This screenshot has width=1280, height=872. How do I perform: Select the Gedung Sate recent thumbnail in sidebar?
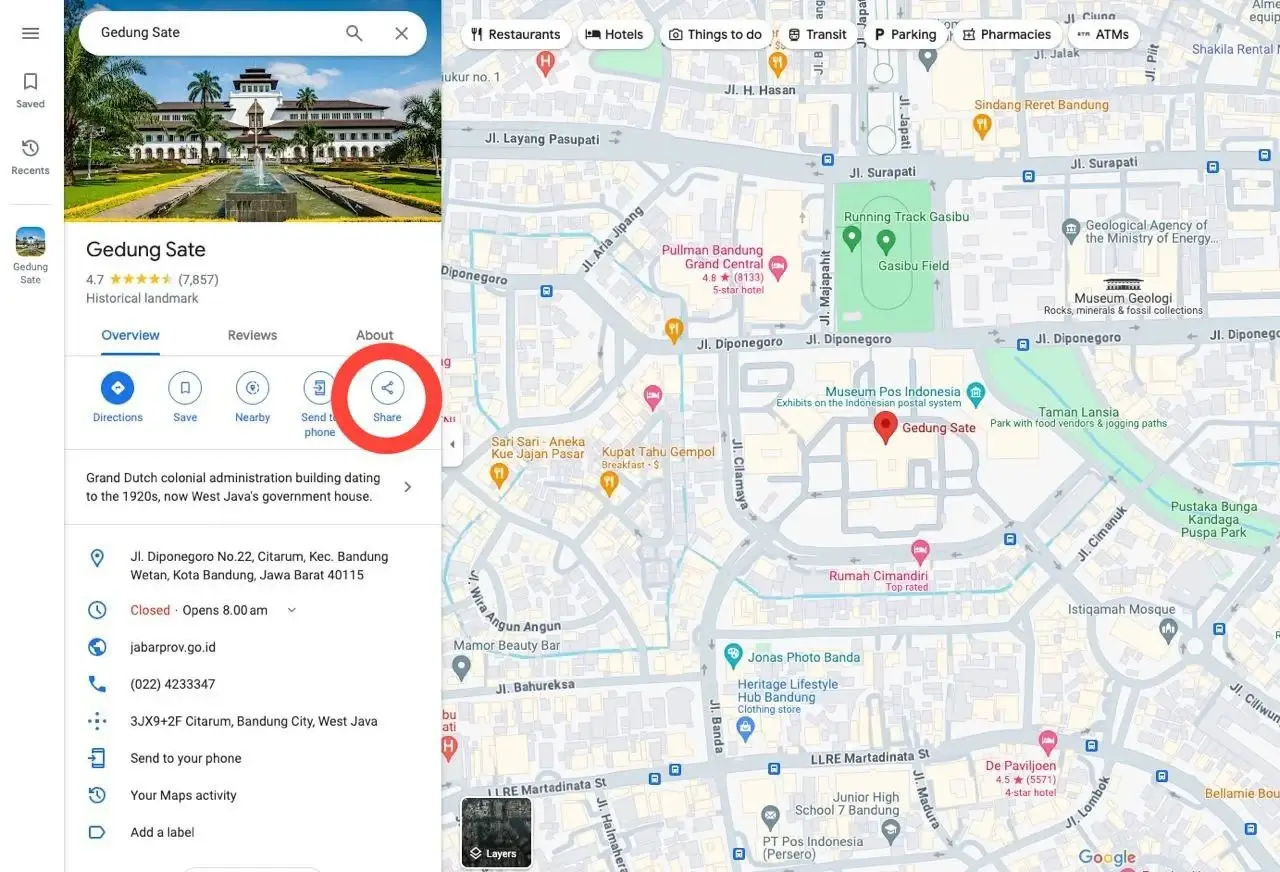coord(30,242)
